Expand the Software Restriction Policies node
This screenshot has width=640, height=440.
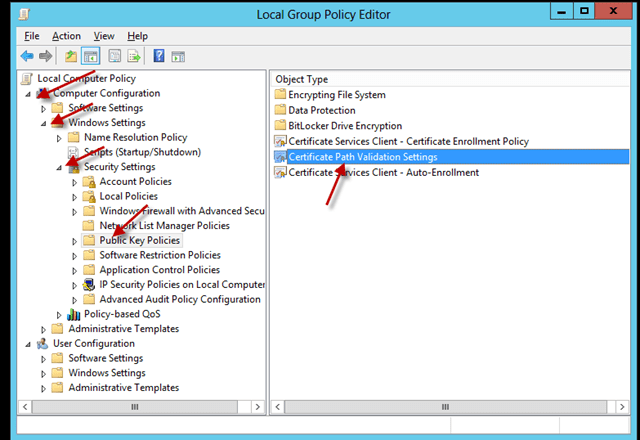74,256
